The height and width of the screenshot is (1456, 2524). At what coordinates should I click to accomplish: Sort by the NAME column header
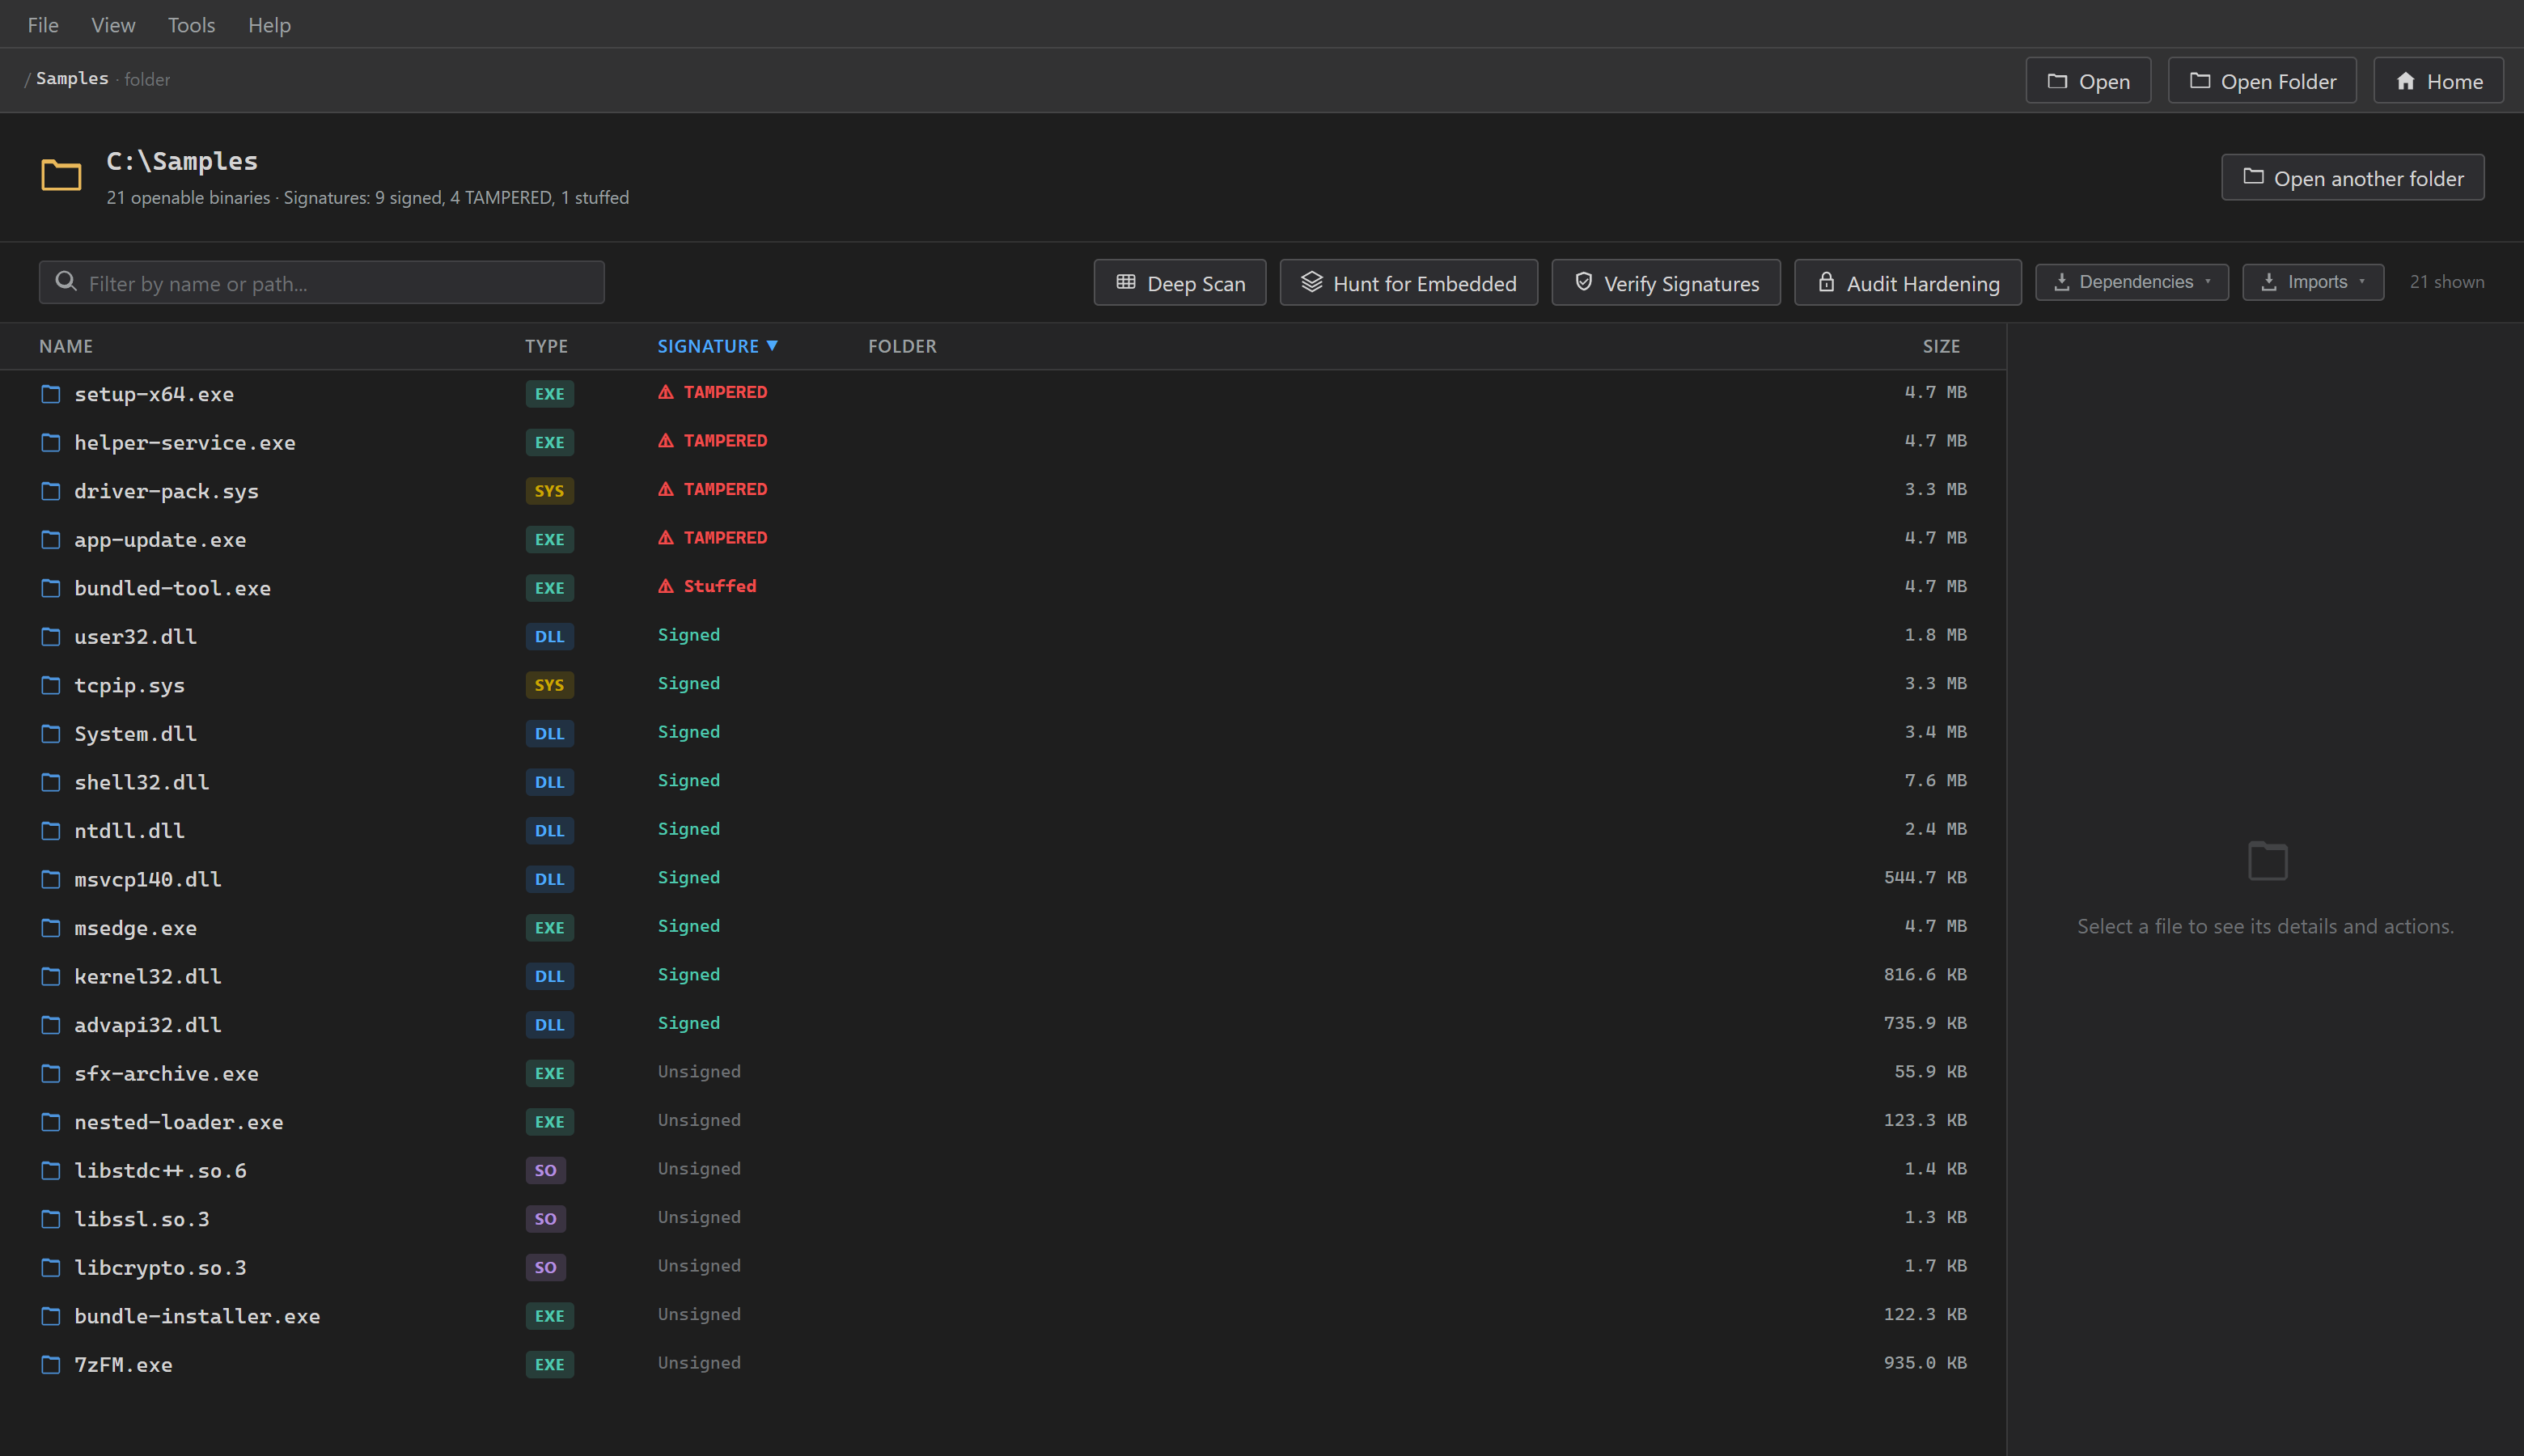[x=66, y=346]
